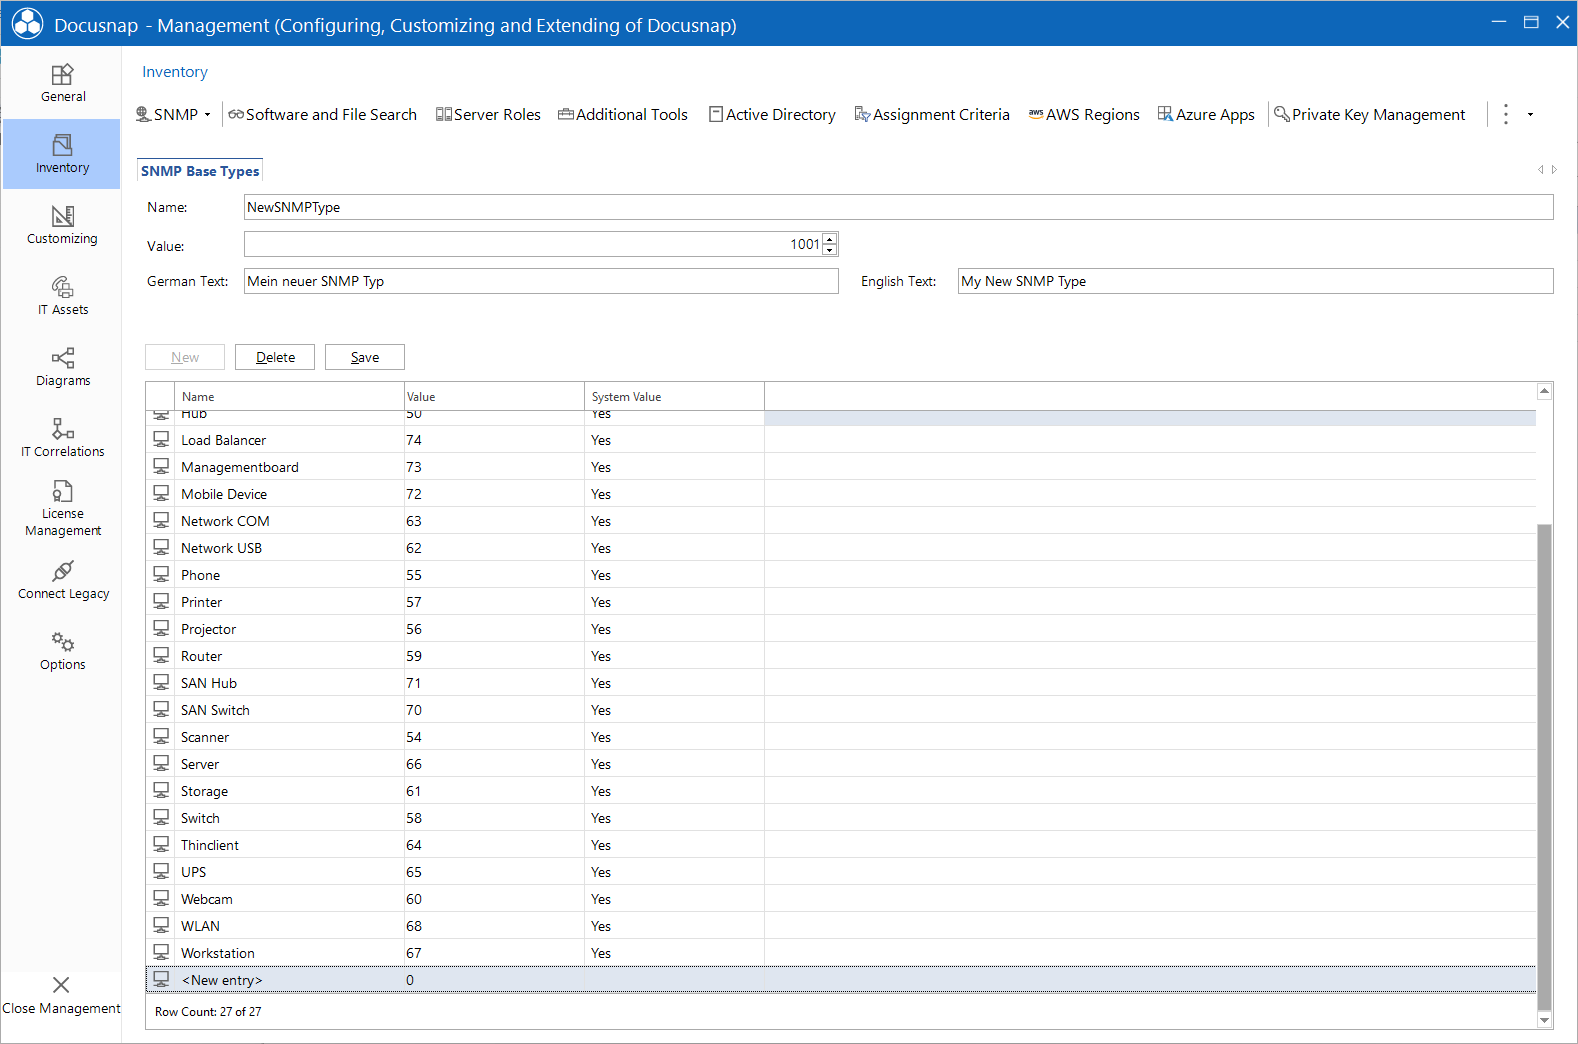Image resolution: width=1578 pixels, height=1044 pixels.
Task: Click row icon for New entry
Action: 161,979
